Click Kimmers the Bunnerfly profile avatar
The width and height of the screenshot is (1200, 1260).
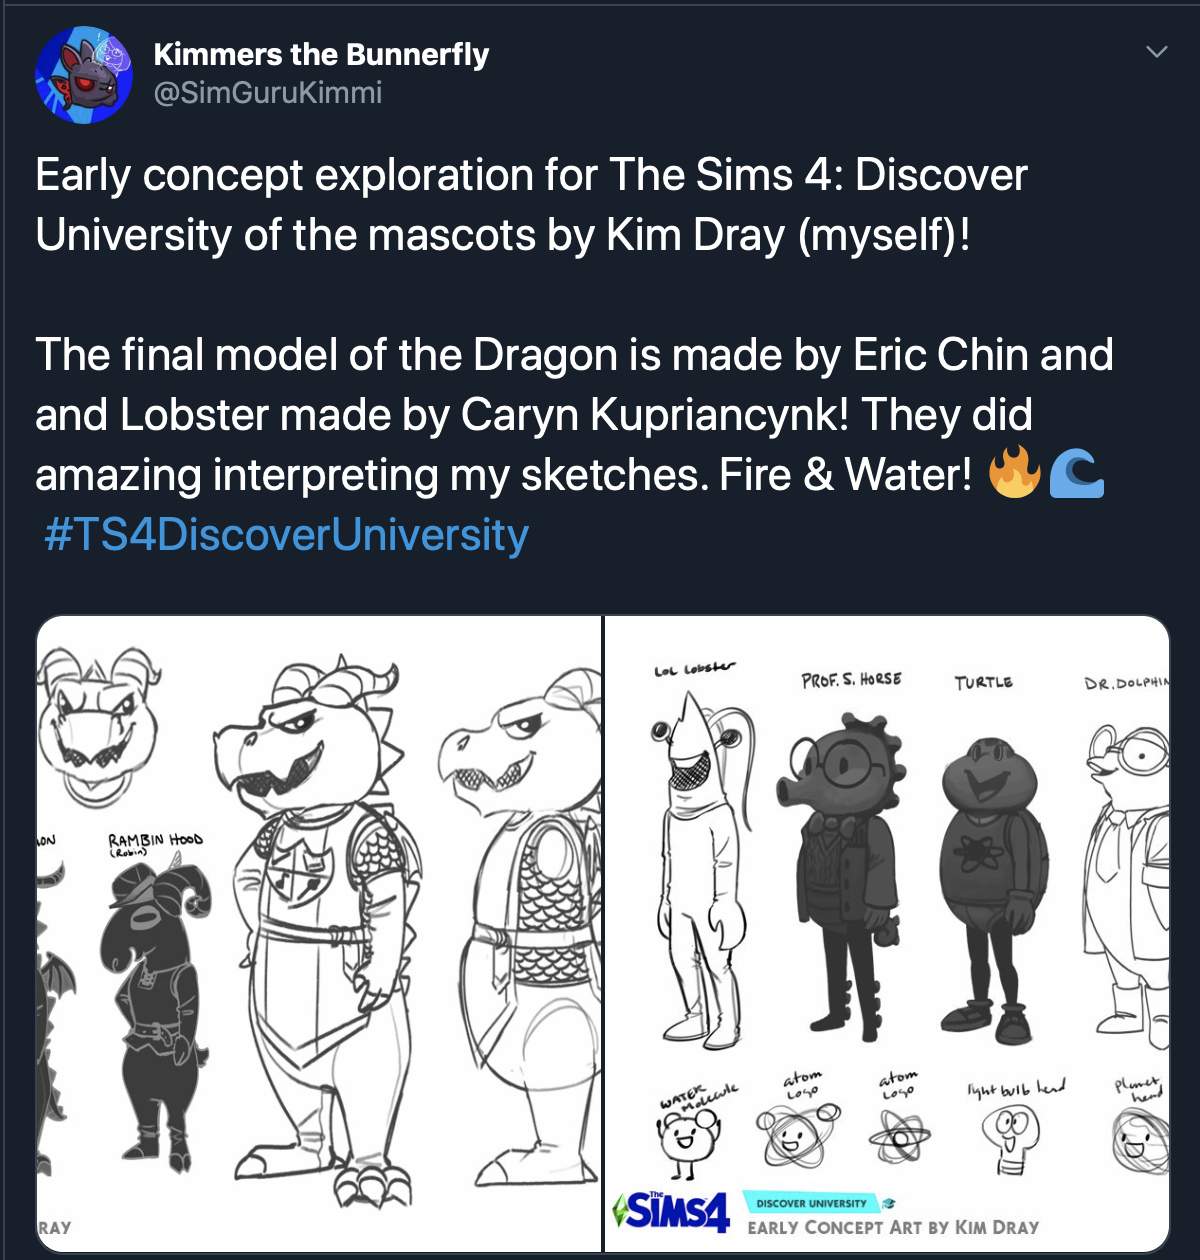tap(84, 76)
